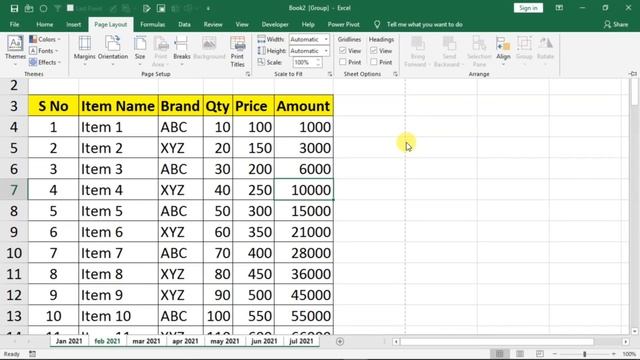Open the Scale to Fit dialog launcher
The width and height of the screenshot is (640, 360).
click(330, 74)
